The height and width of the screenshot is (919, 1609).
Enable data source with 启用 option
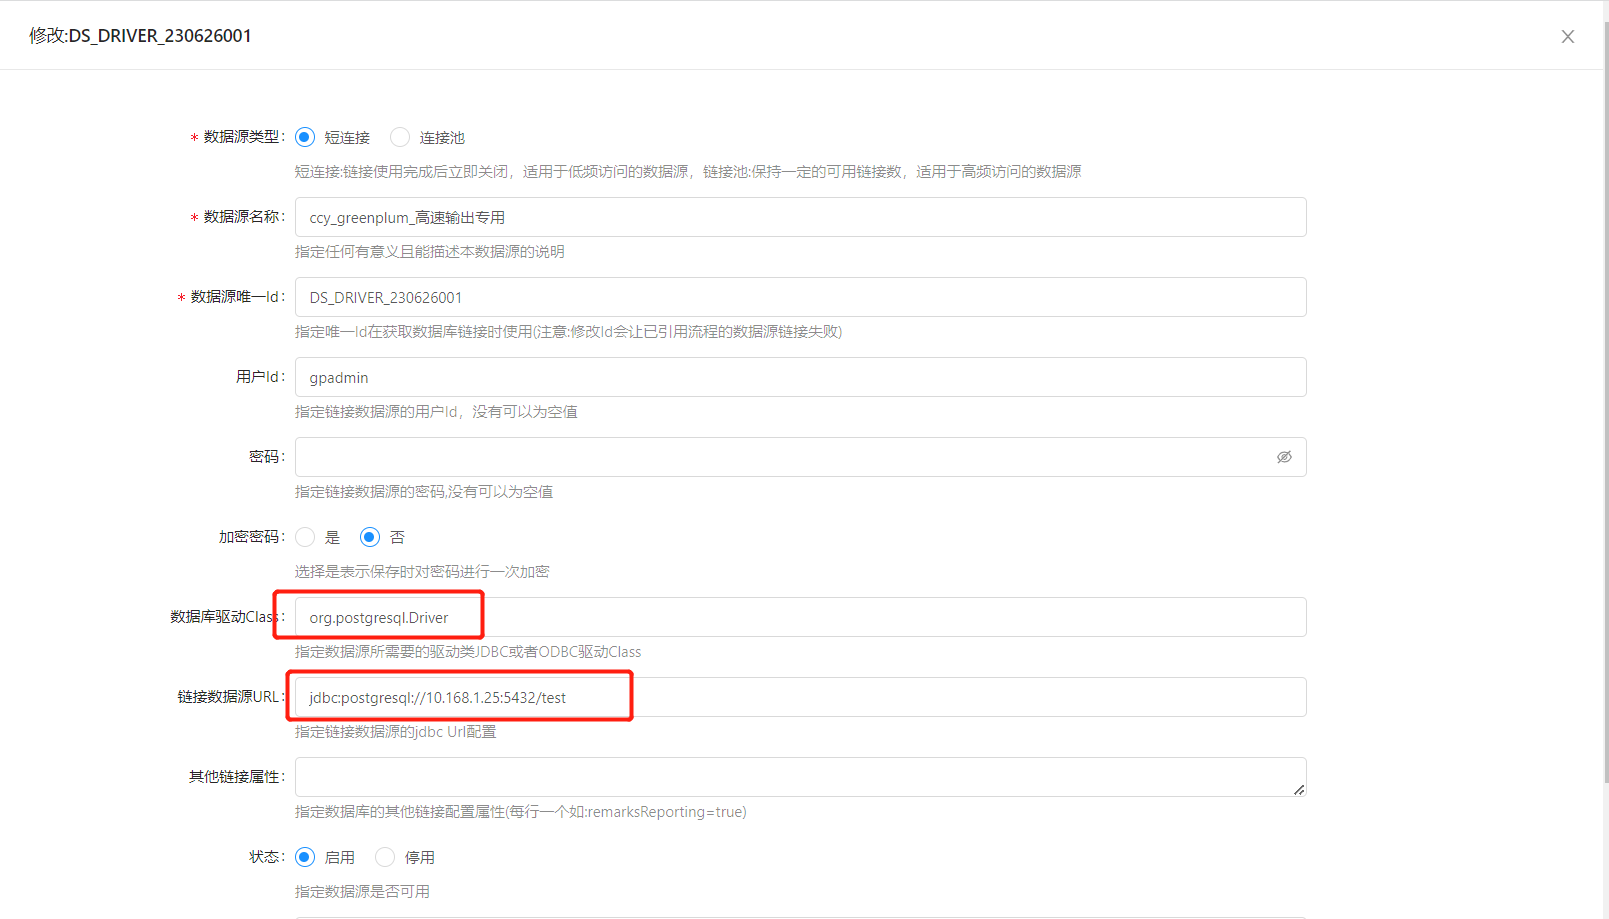tap(305, 857)
